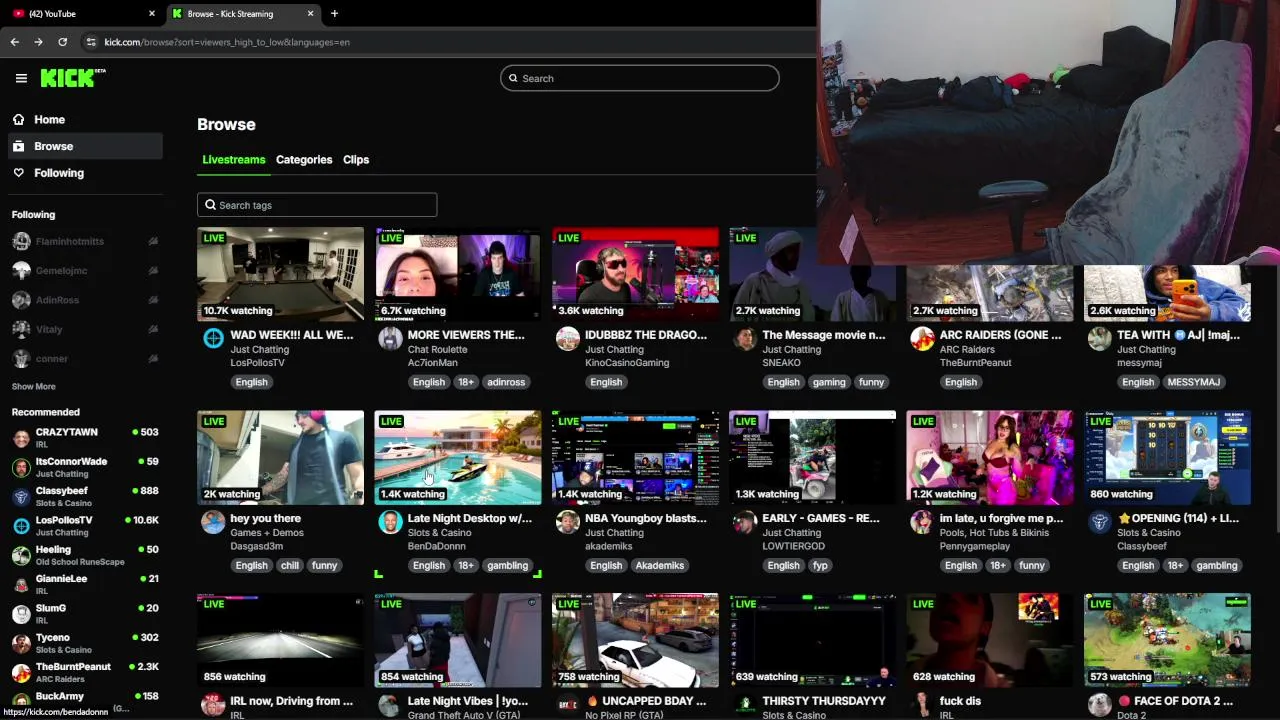This screenshot has height=720, width=1280.
Task: Click the TheBurntPeanut avatar under ARC RAIDERS
Action: click(922, 339)
